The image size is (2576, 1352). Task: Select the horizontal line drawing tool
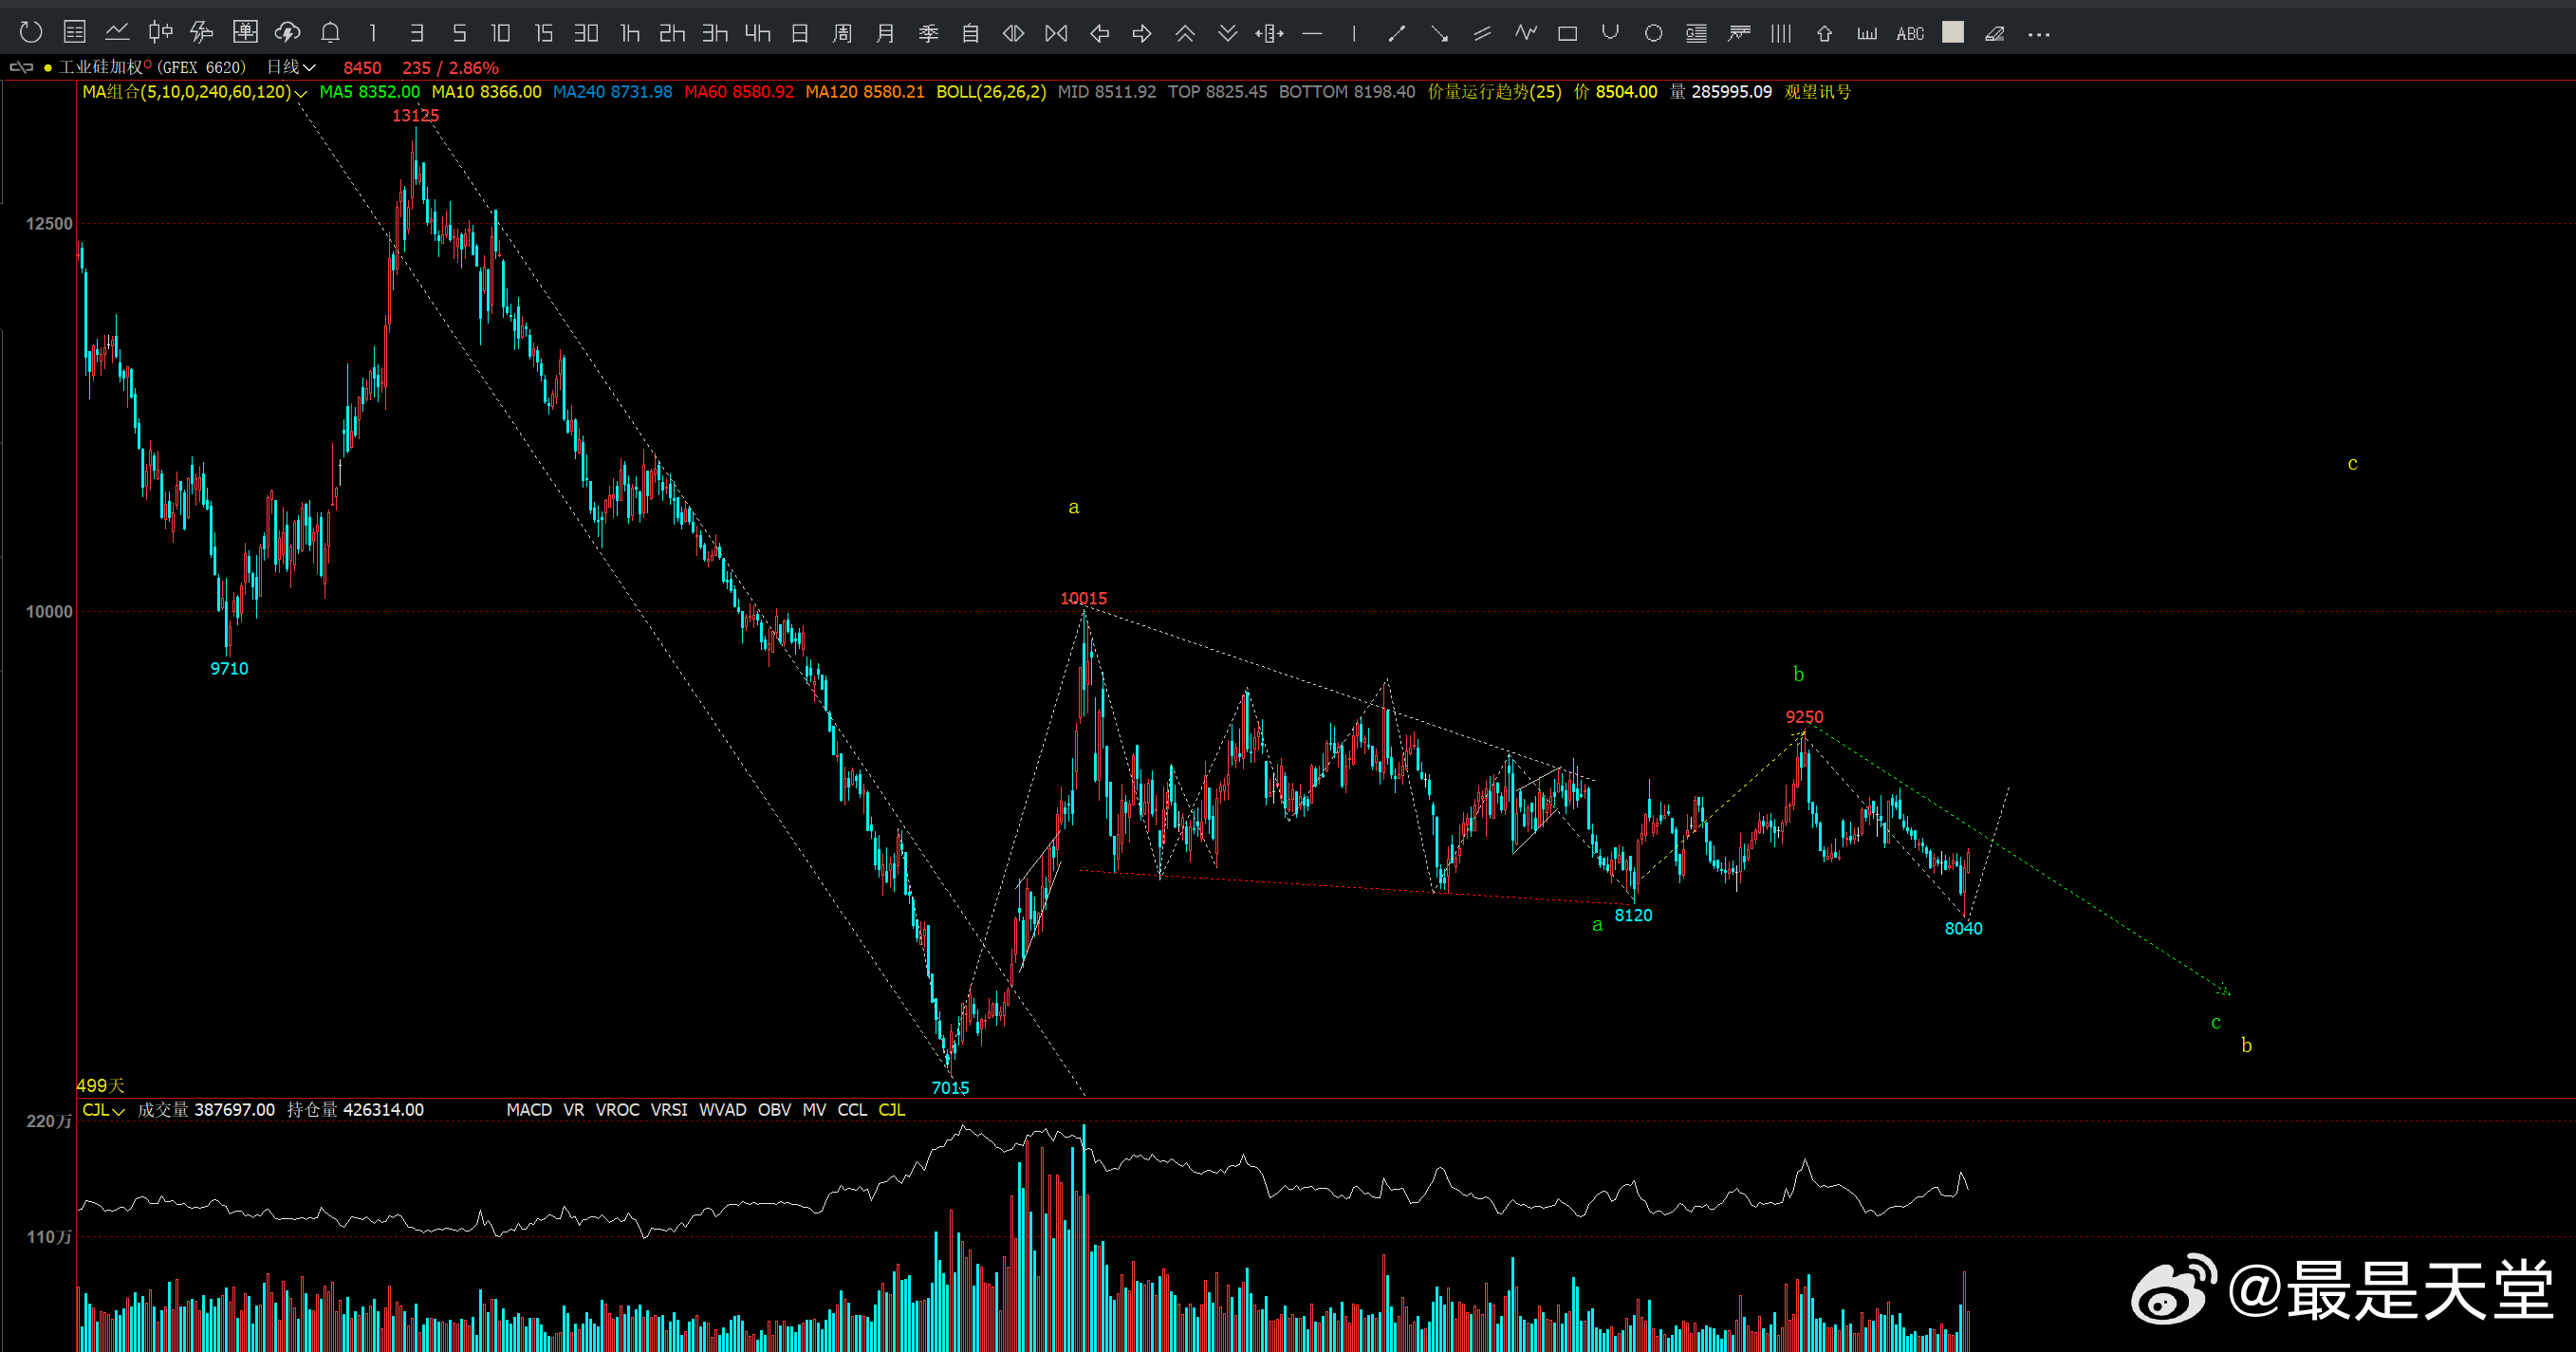coord(1313,34)
